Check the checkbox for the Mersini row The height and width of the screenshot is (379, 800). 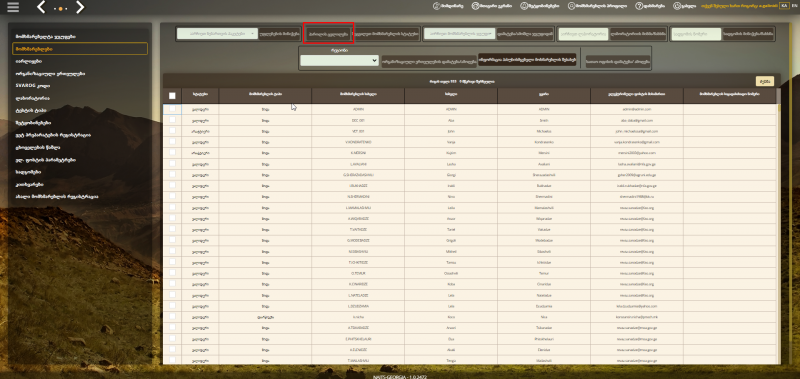tap(172, 153)
